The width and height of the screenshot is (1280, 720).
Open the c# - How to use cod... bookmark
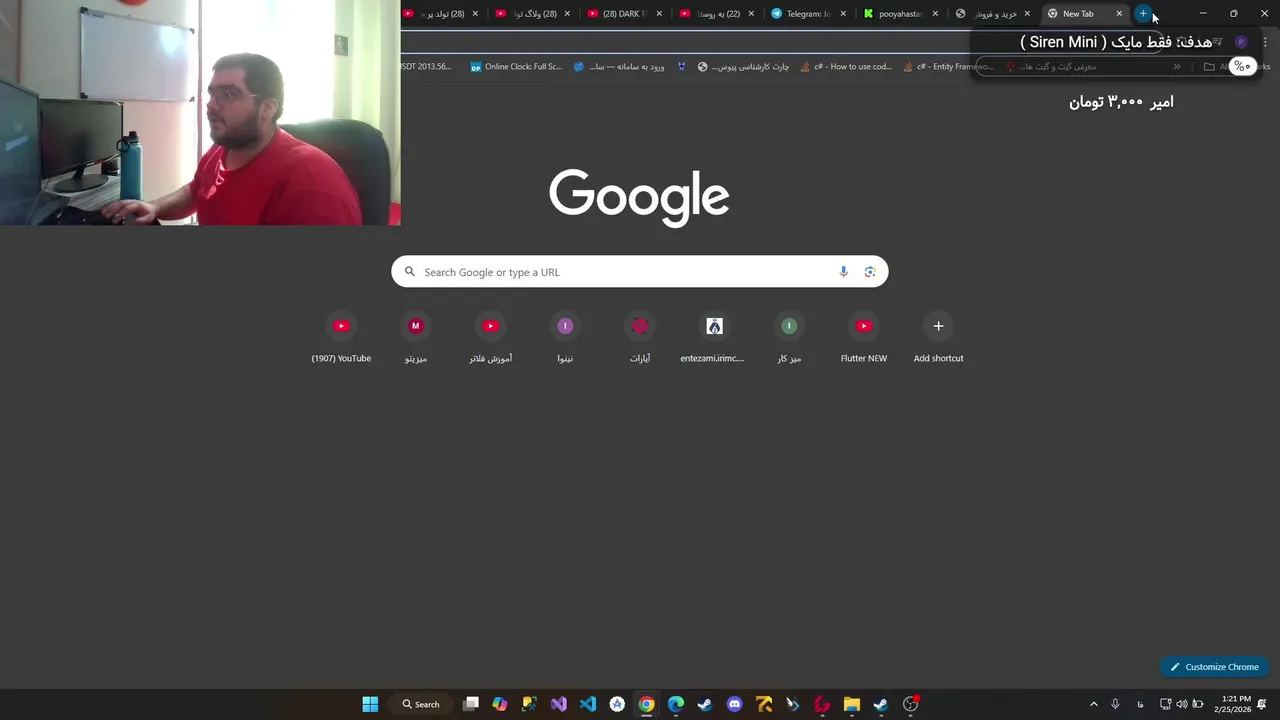click(846, 67)
